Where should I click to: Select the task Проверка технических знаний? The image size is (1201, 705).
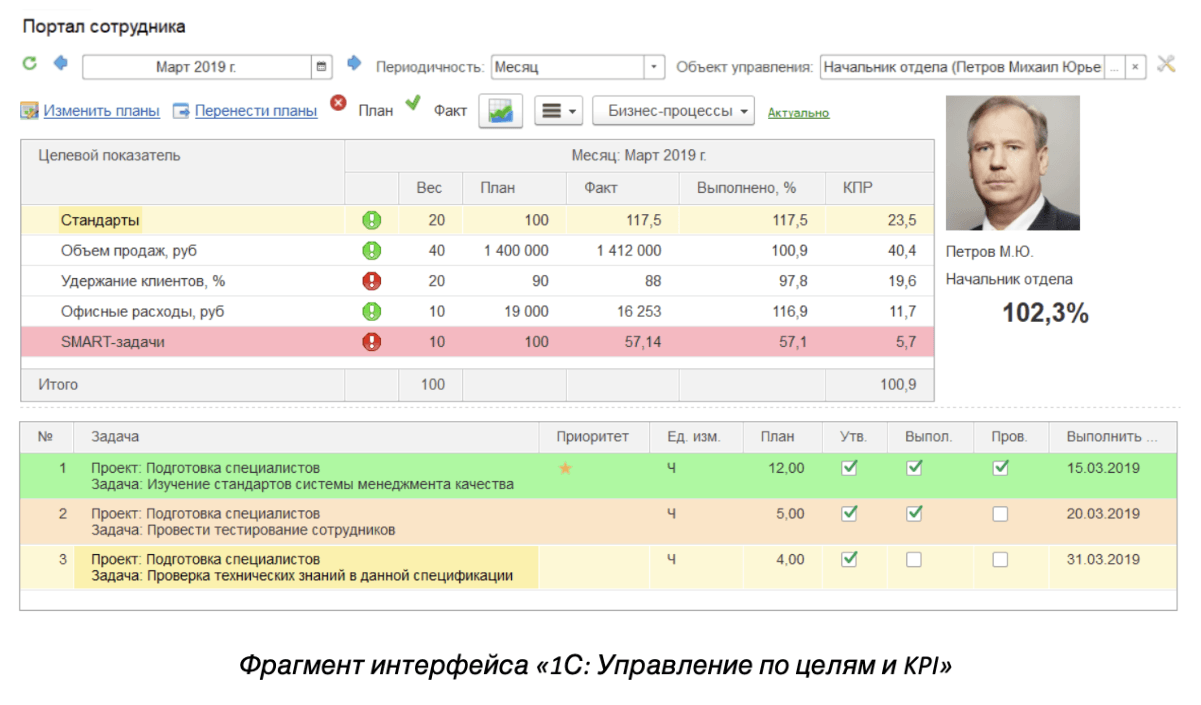coord(598,568)
